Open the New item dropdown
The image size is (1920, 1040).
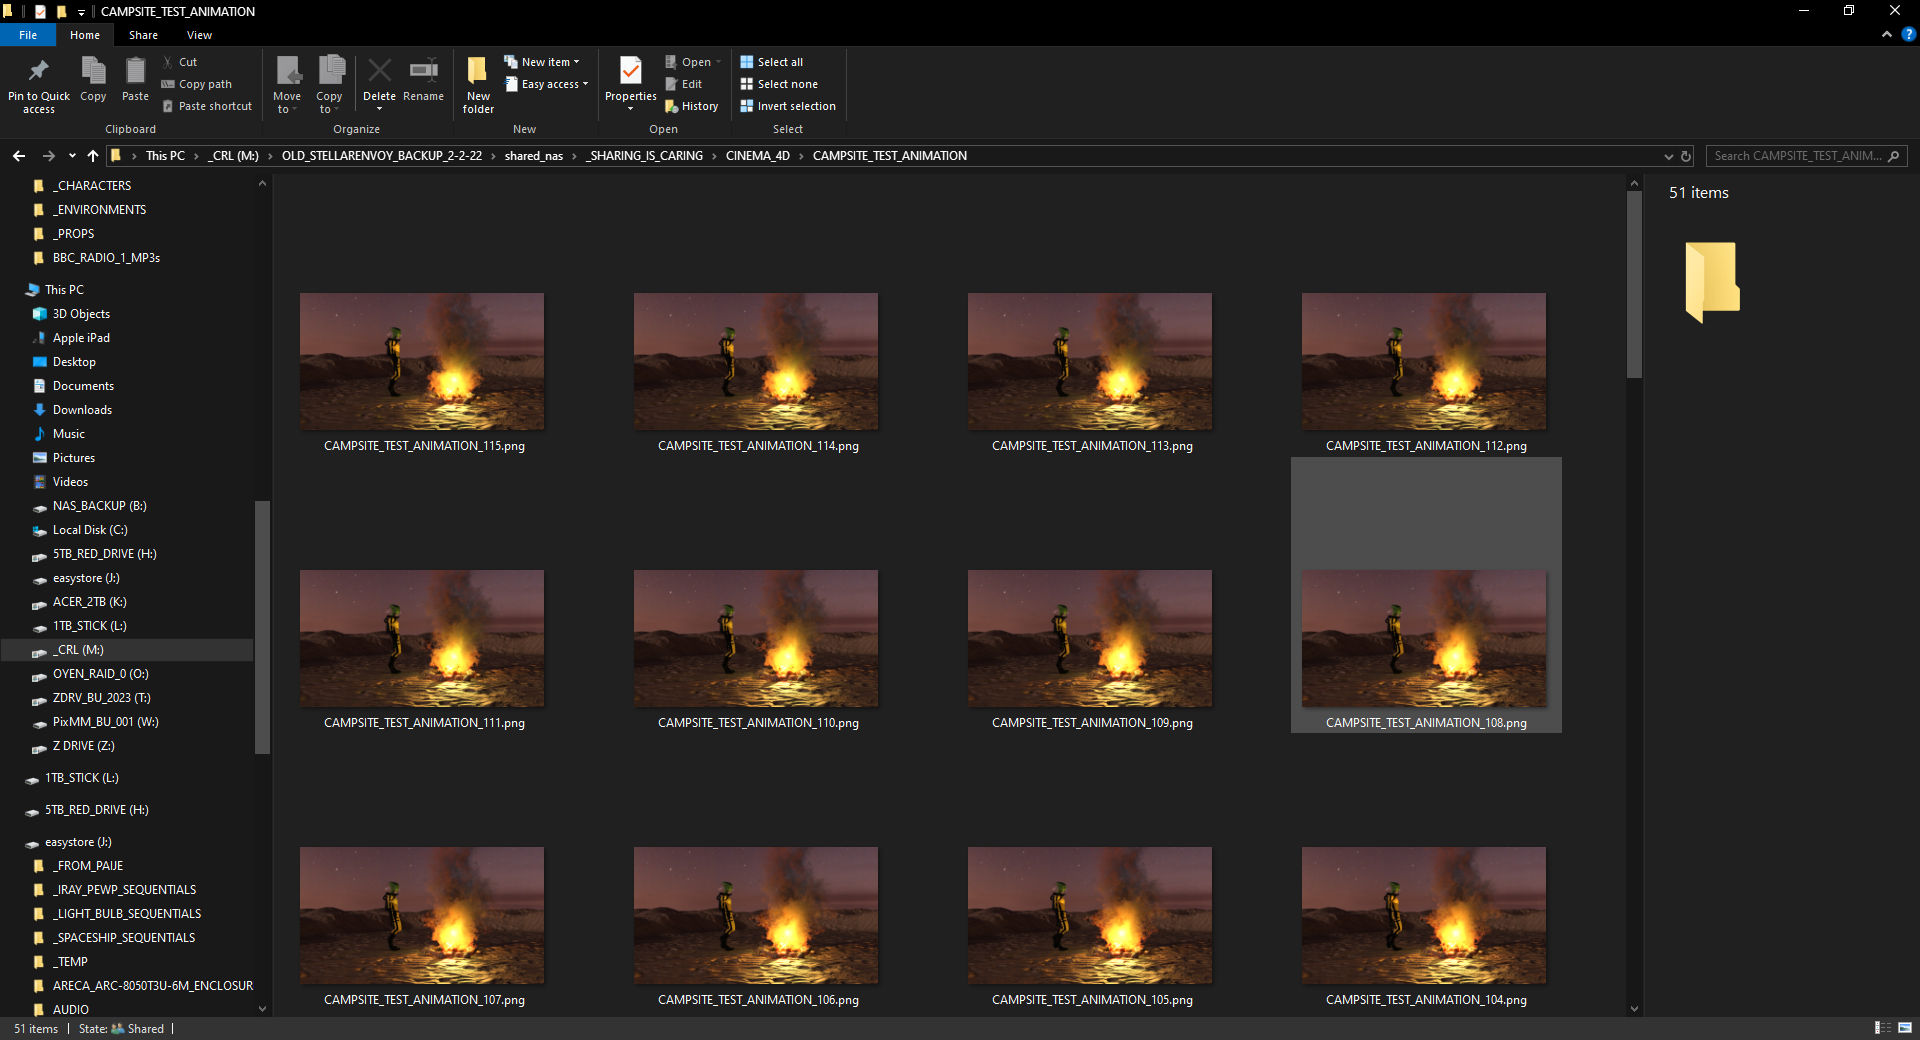click(x=541, y=62)
